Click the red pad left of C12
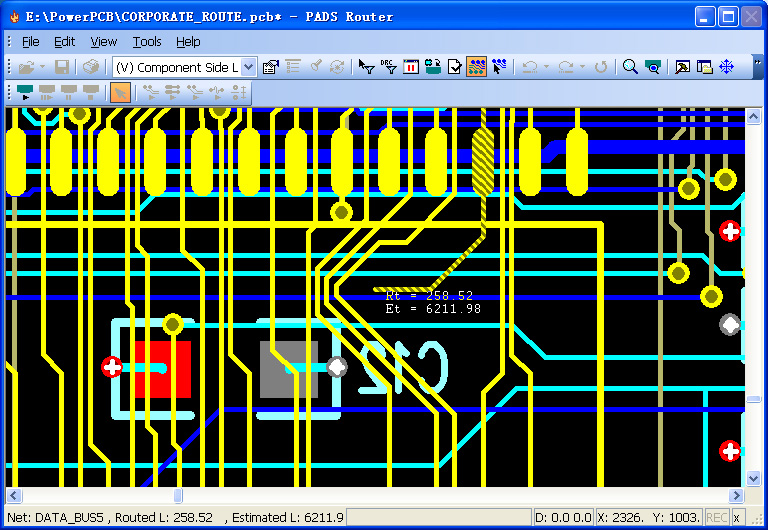Image resolution: width=768 pixels, height=530 pixels. pyautogui.click(x=162, y=370)
